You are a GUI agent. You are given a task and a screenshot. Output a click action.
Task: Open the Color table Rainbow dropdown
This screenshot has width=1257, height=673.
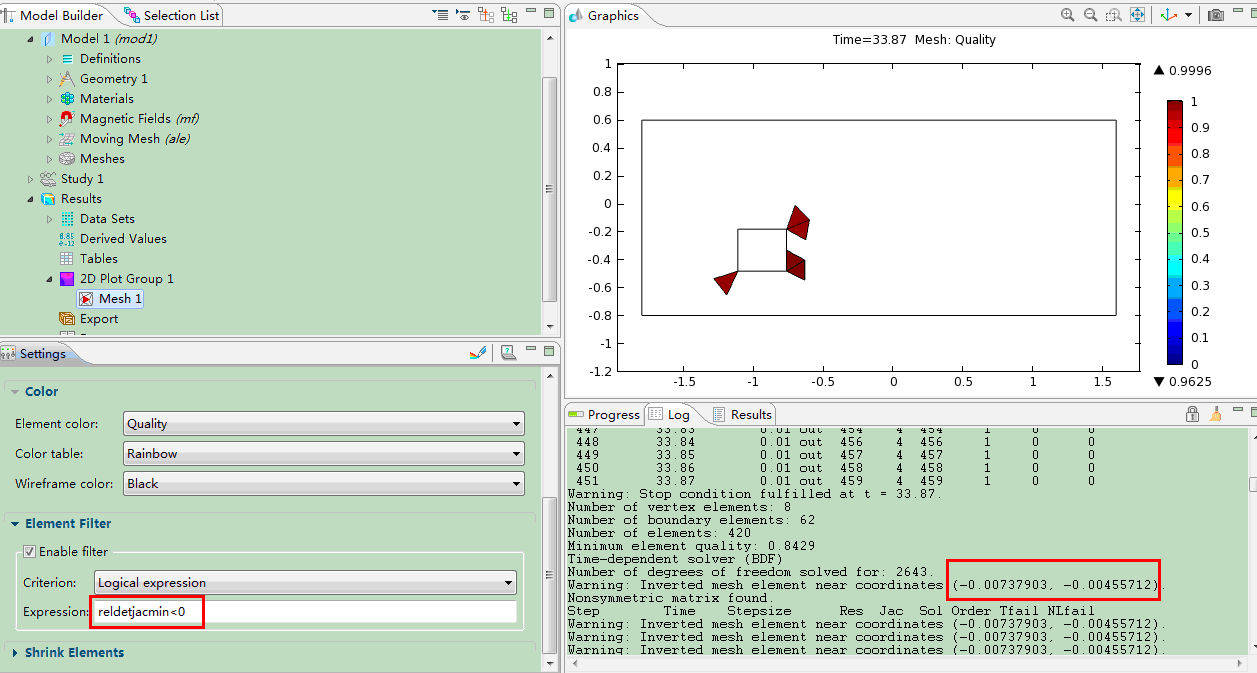point(323,454)
